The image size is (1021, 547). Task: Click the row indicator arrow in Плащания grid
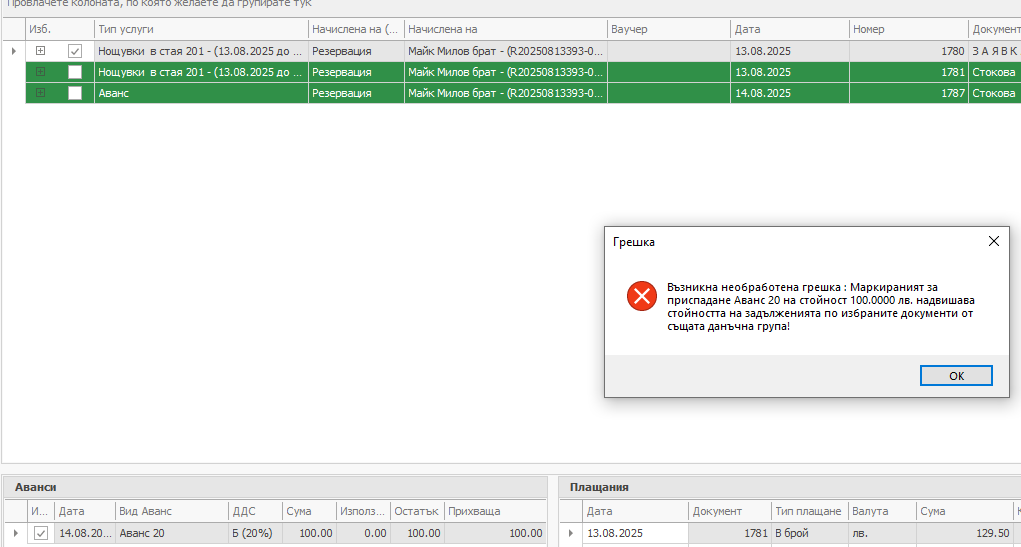(x=570, y=533)
